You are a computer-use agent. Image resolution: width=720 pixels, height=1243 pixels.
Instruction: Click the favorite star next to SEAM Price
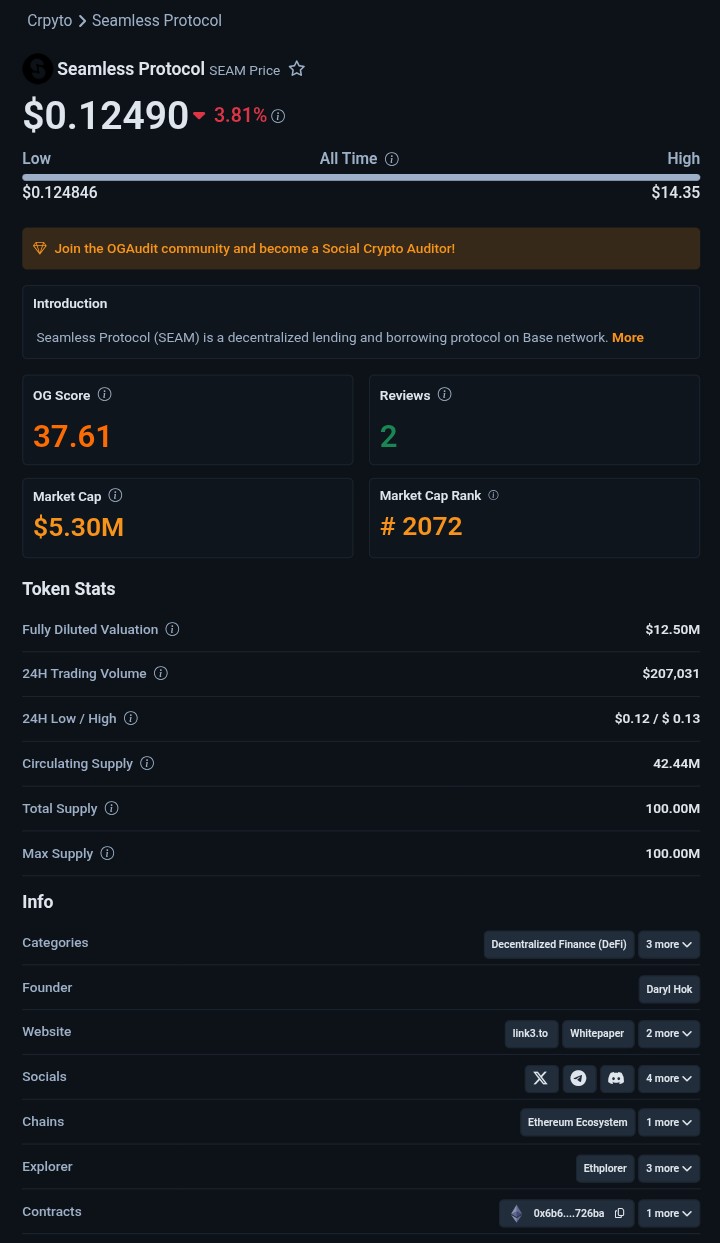coord(297,69)
